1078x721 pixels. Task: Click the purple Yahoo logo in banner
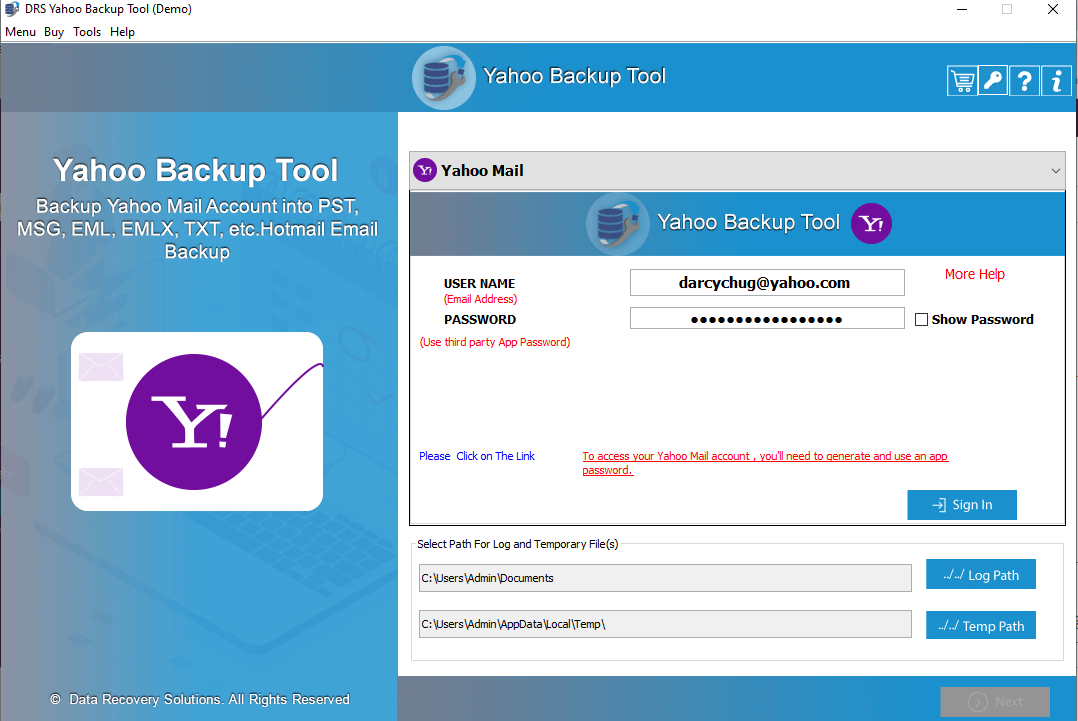[x=871, y=223]
